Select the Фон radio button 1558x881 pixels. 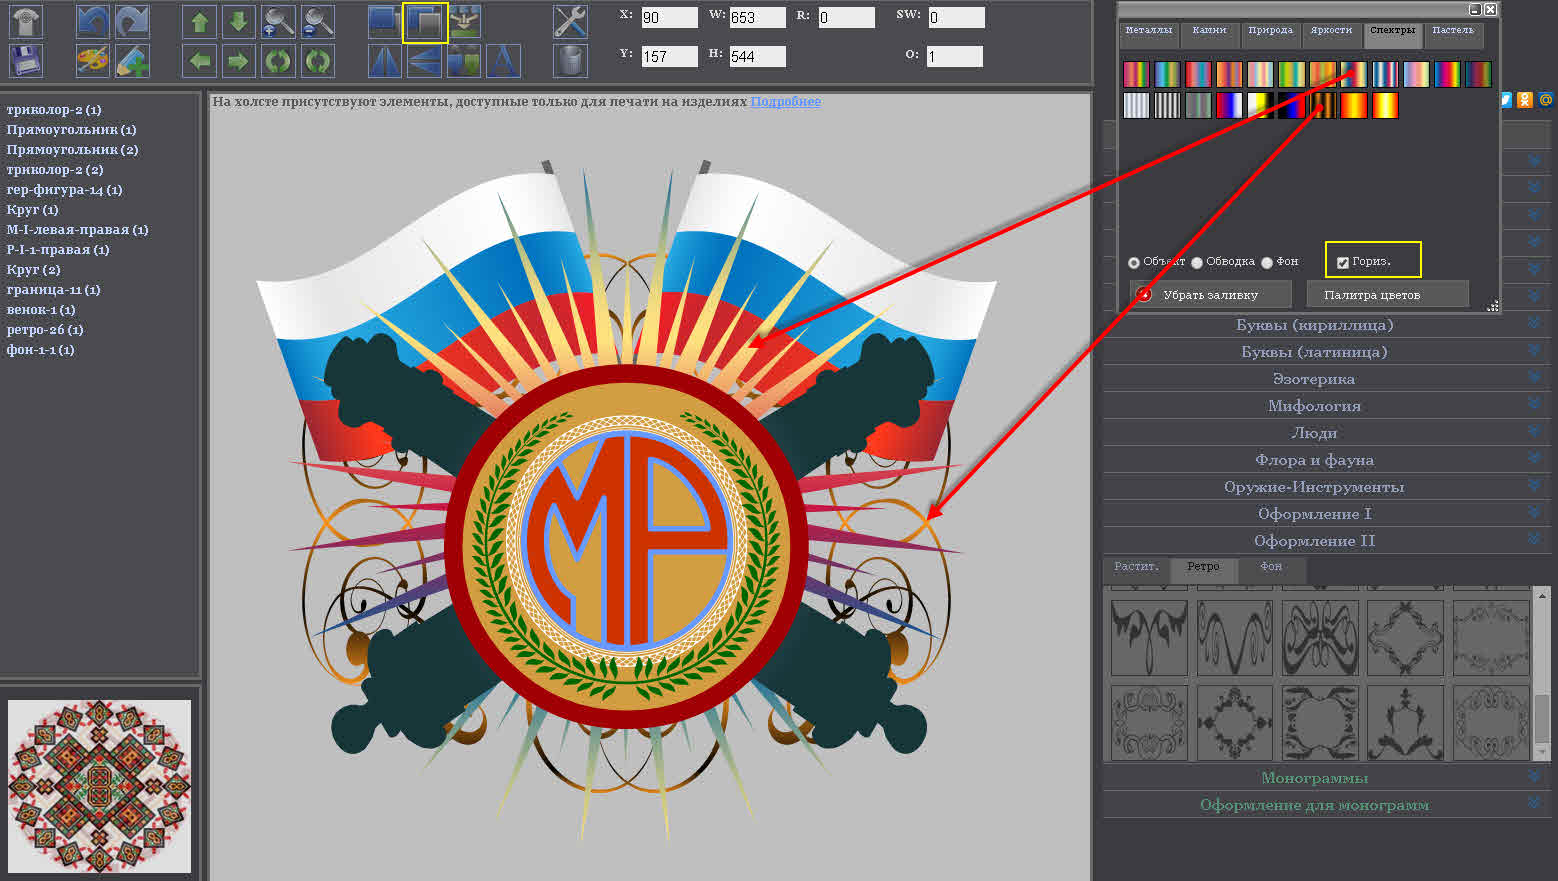1267,262
